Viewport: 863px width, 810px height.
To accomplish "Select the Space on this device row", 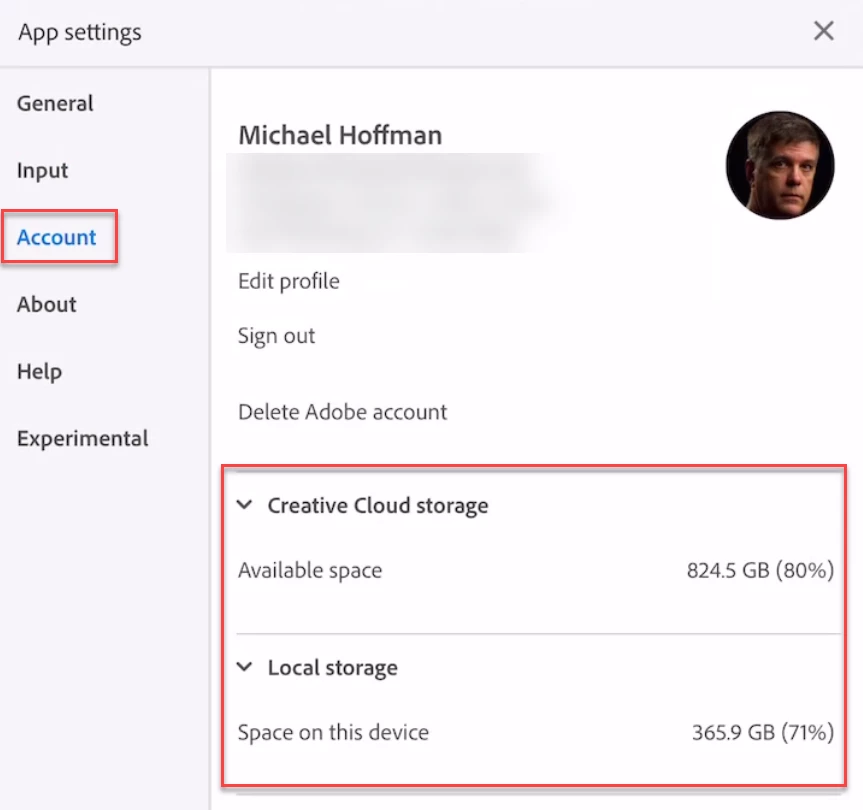I will coord(536,732).
